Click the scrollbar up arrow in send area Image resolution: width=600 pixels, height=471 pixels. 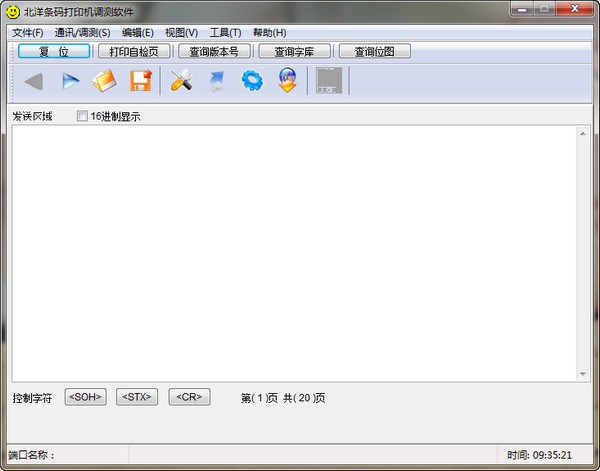coord(582,134)
